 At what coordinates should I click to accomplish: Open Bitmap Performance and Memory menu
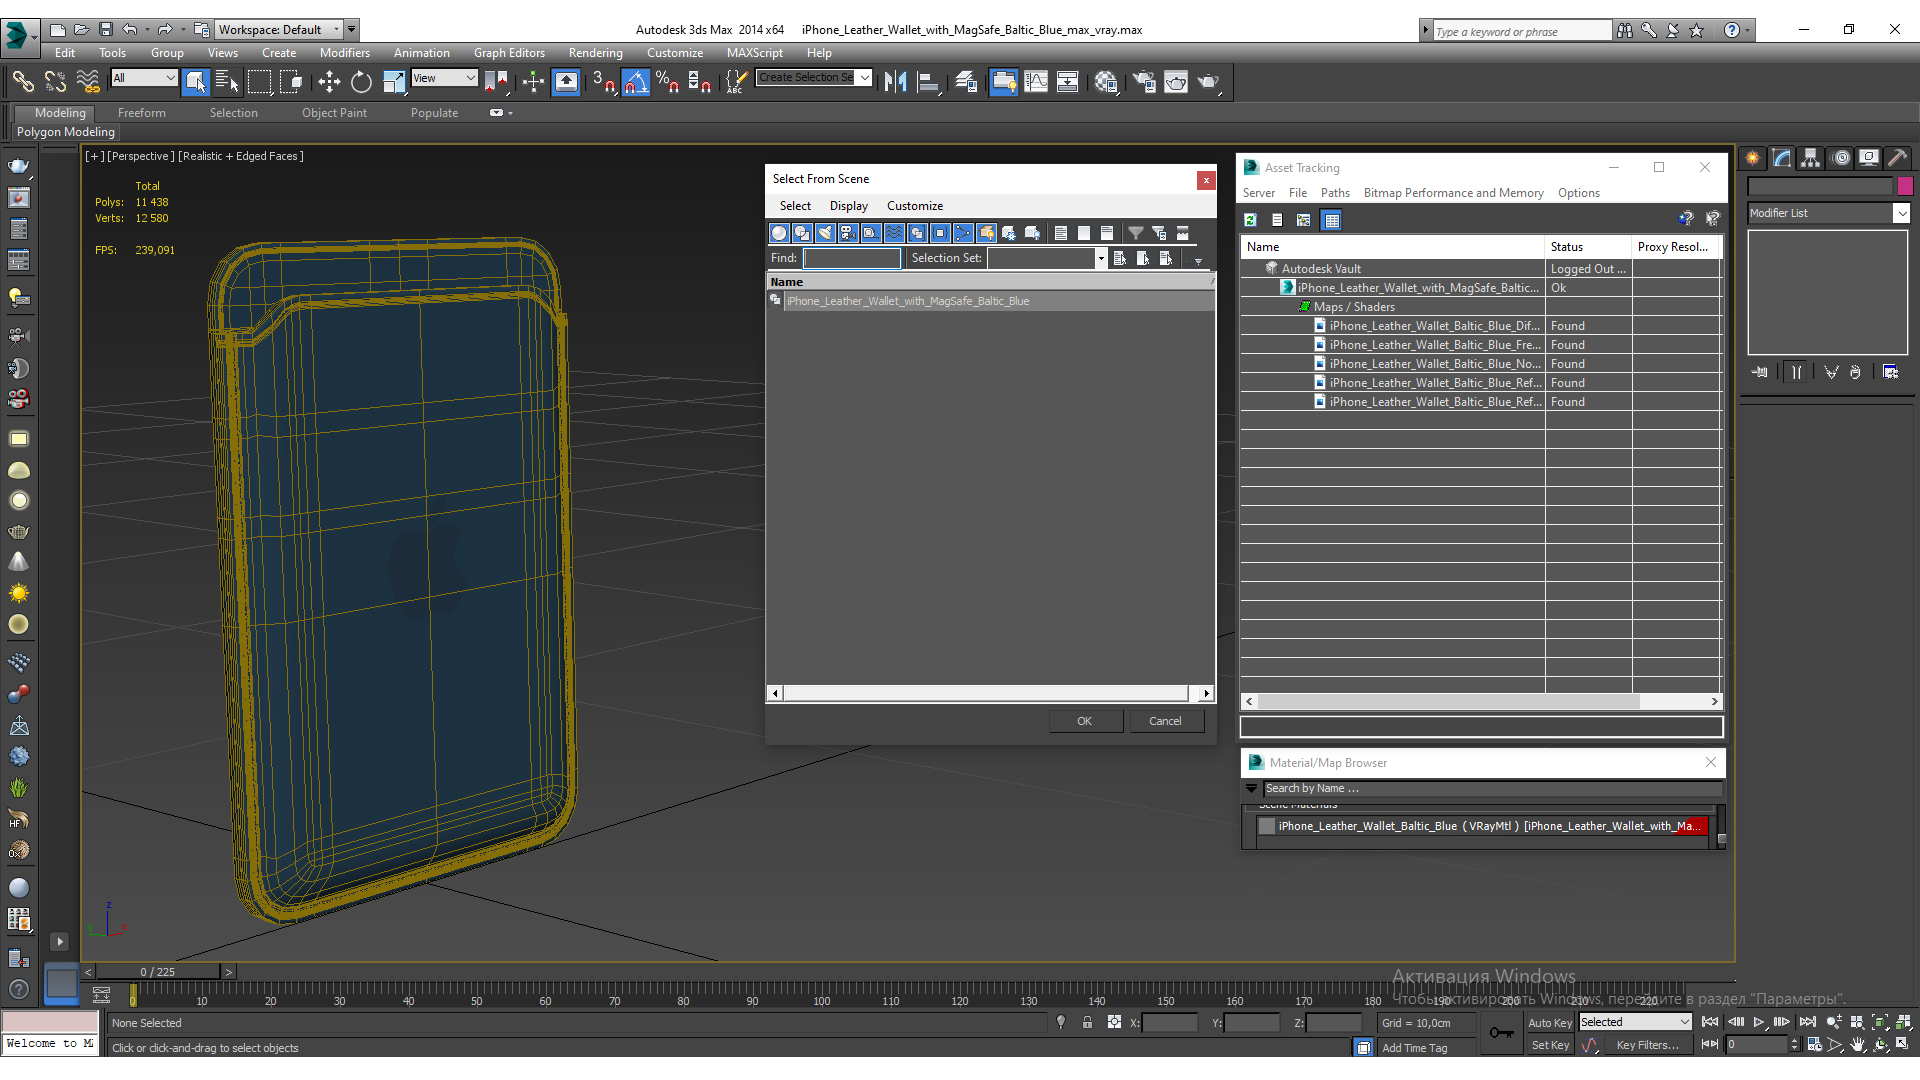point(1453,193)
